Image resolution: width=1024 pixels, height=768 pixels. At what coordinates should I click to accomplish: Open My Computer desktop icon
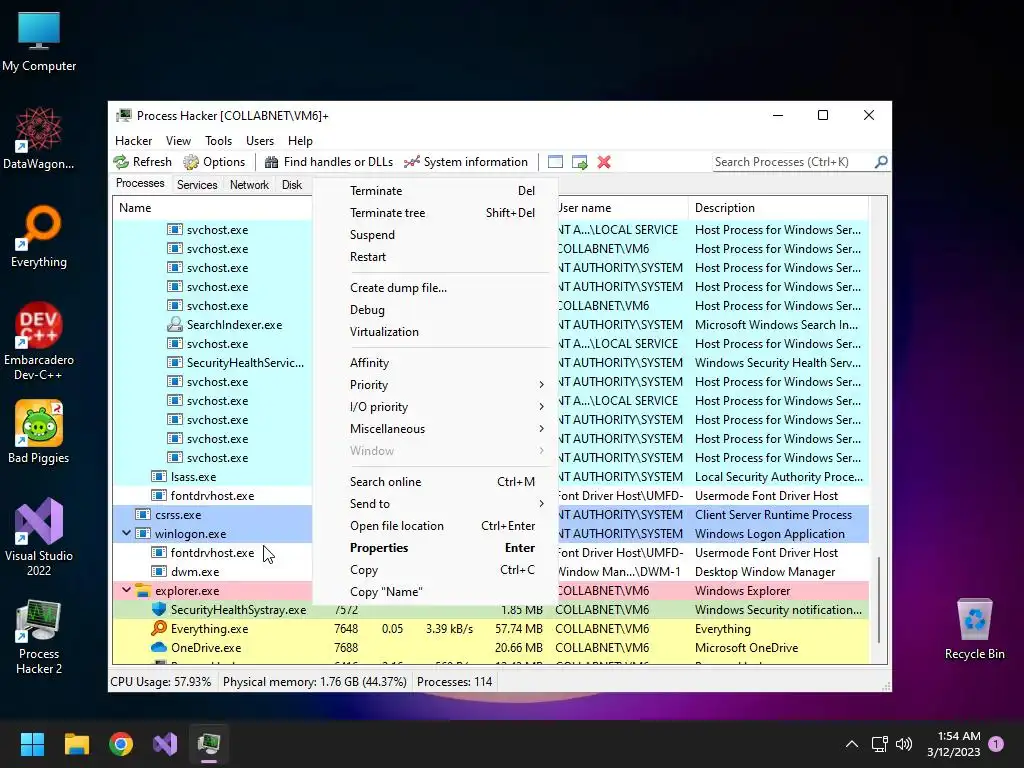click(39, 42)
